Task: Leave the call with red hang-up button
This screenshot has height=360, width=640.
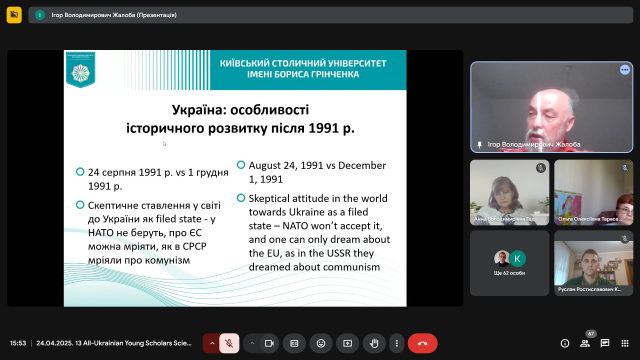Action: click(422, 343)
